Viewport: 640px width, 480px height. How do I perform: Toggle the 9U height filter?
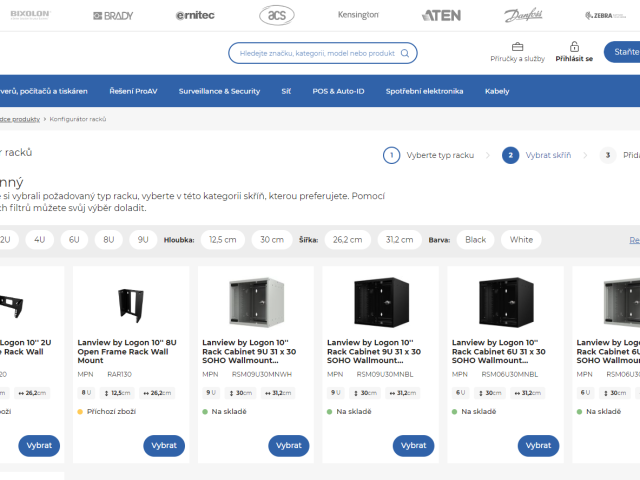(x=143, y=240)
